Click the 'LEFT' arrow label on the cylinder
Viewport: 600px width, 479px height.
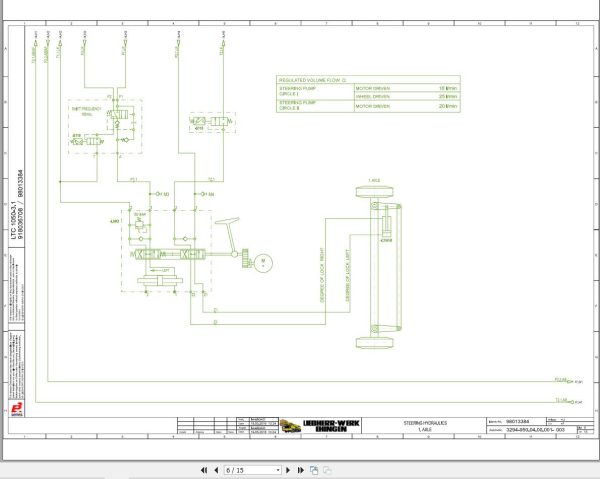click(x=165, y=270)
